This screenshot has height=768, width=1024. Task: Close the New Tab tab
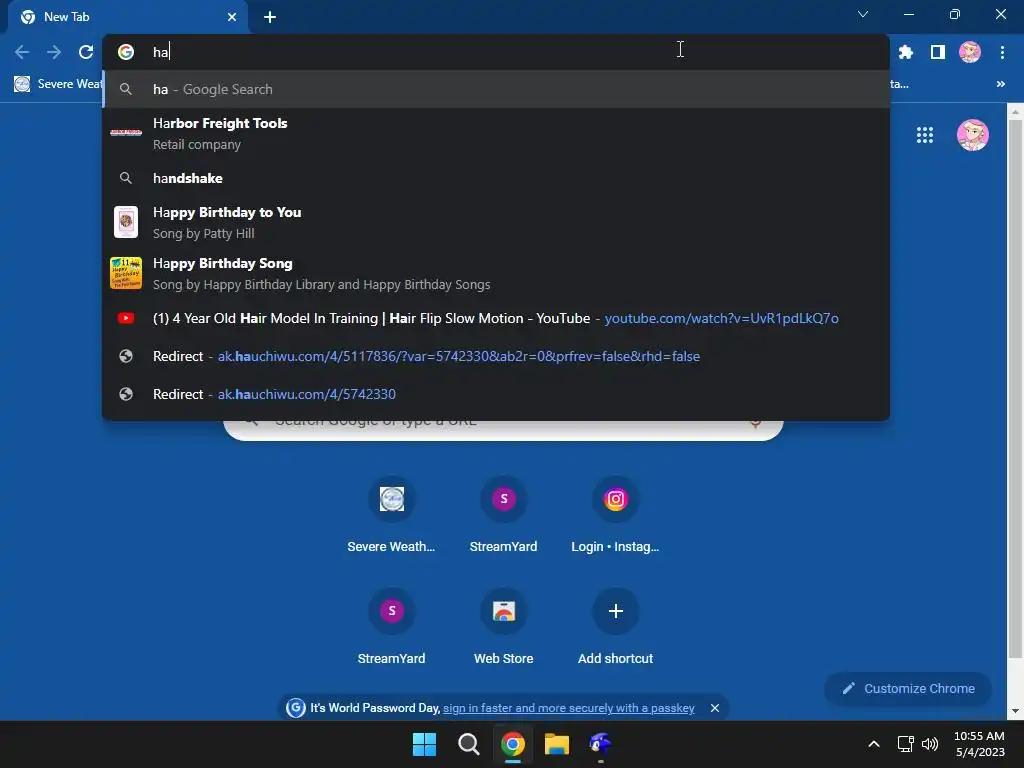232,17
